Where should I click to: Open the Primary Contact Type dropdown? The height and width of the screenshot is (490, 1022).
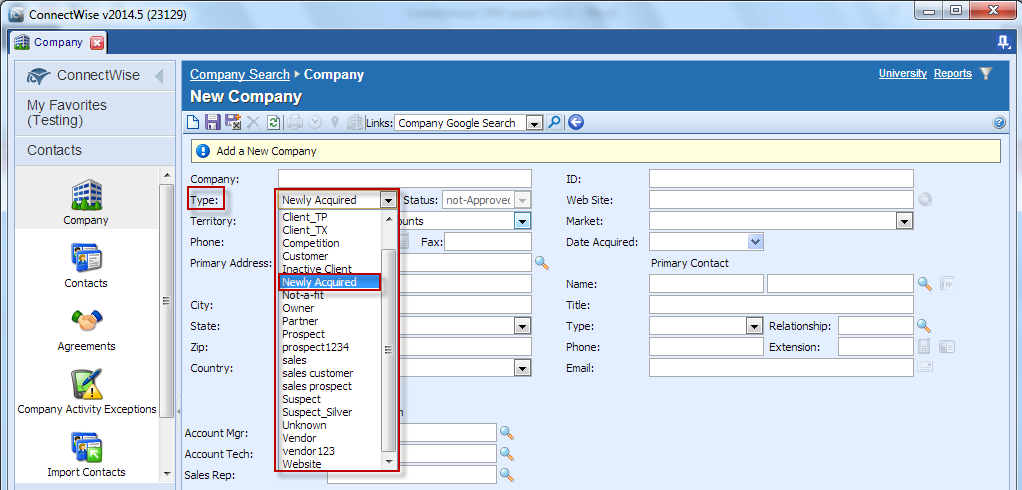754,325
